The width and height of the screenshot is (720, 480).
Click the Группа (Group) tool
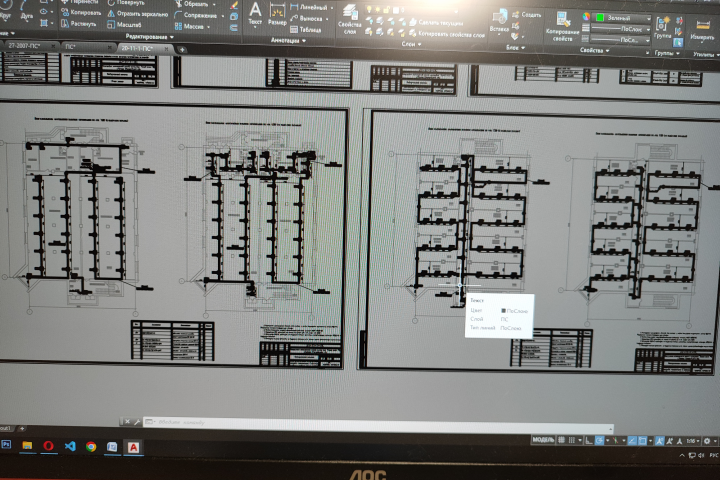click(x=662, y=28)
